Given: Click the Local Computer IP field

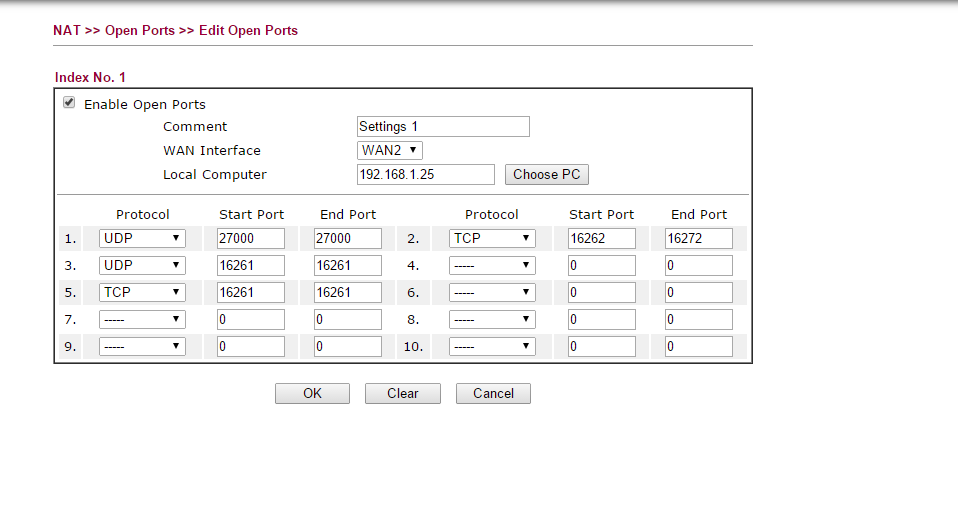Looking at the screenshot, I should [425, 175].
